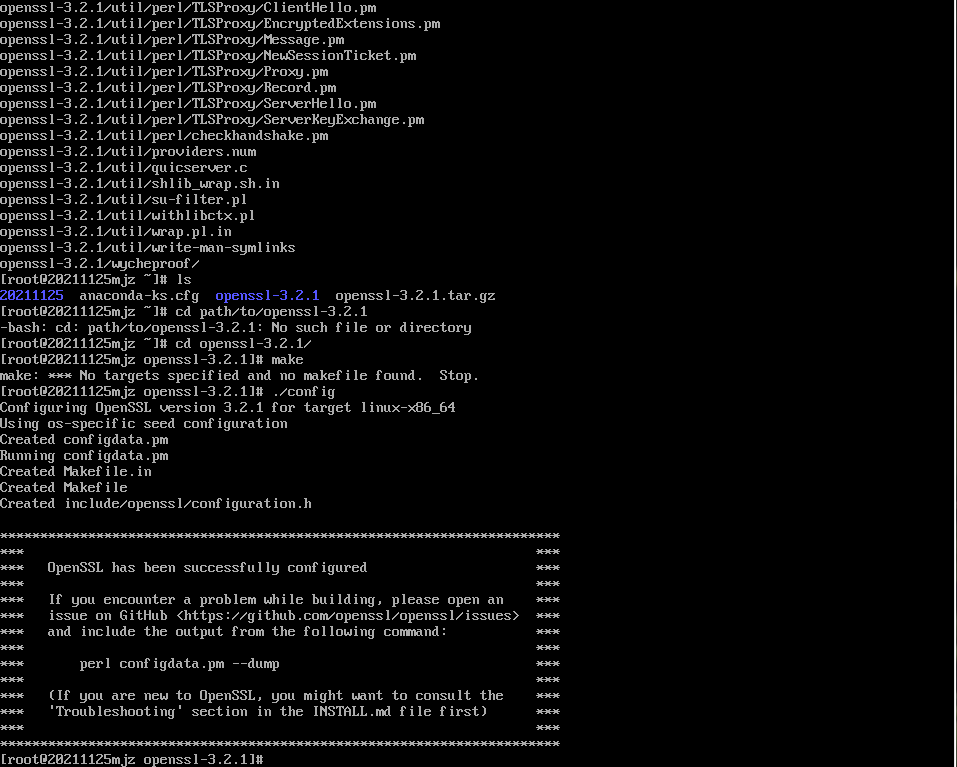Click the ClientHello.pm file path line

pyautogui.click(x=188, y=8)
